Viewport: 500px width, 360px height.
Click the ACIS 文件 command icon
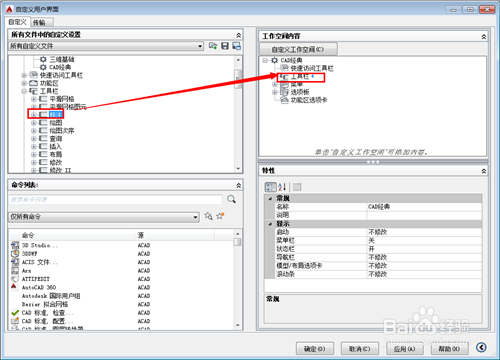[x=15, y=262]
